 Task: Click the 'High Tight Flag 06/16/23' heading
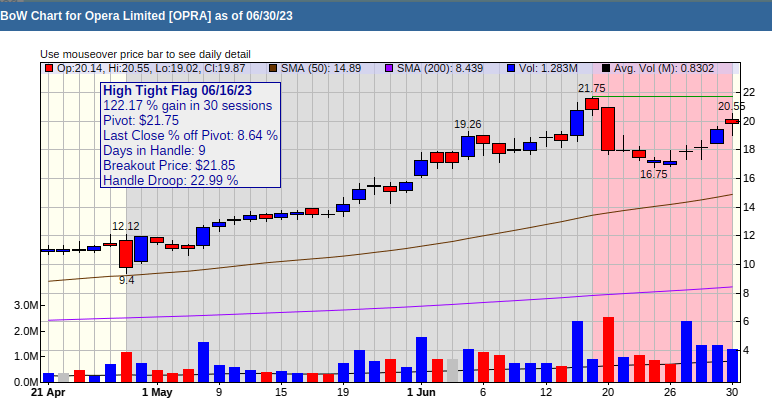coord(177,91)
